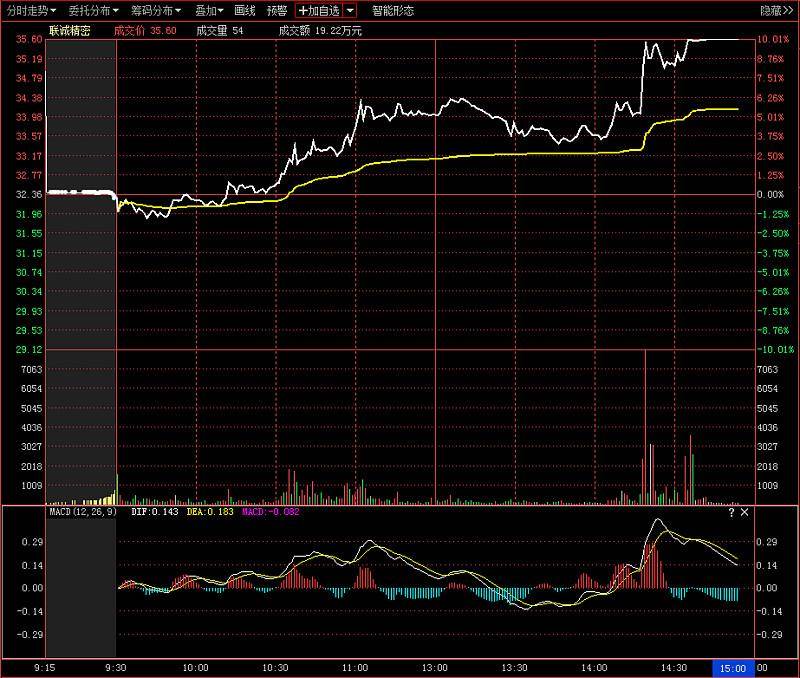Click the 9:30 time axis label
Screen dimensions: 800x678
pyautogui.click(x=116, y=668)
